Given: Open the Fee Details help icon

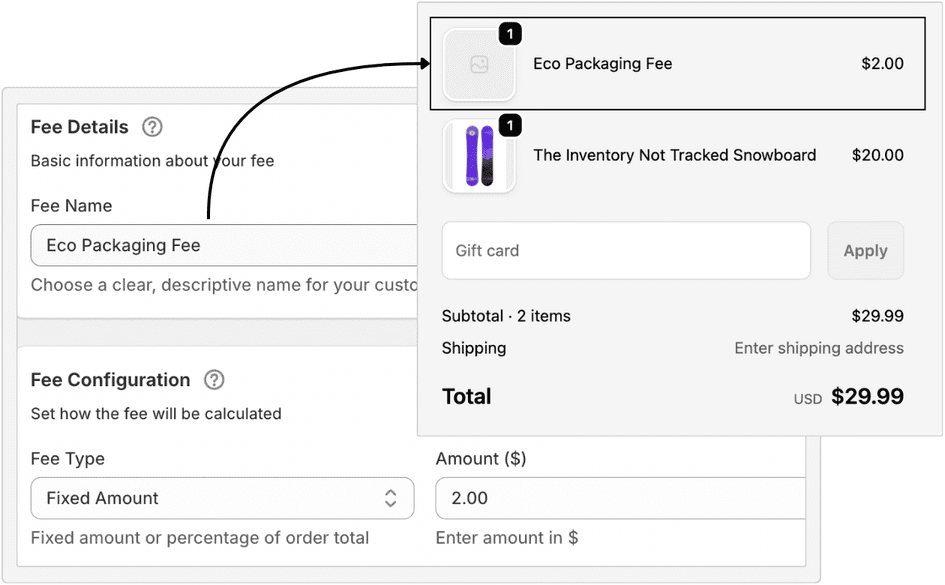Looking at the screenshot, I should (x=152, y=127).
